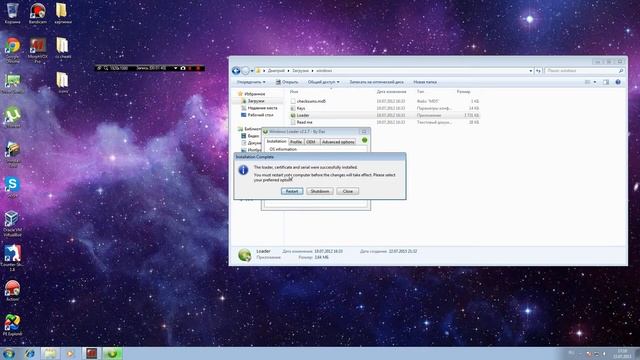Sort by the Размер column header

(463, 92)
